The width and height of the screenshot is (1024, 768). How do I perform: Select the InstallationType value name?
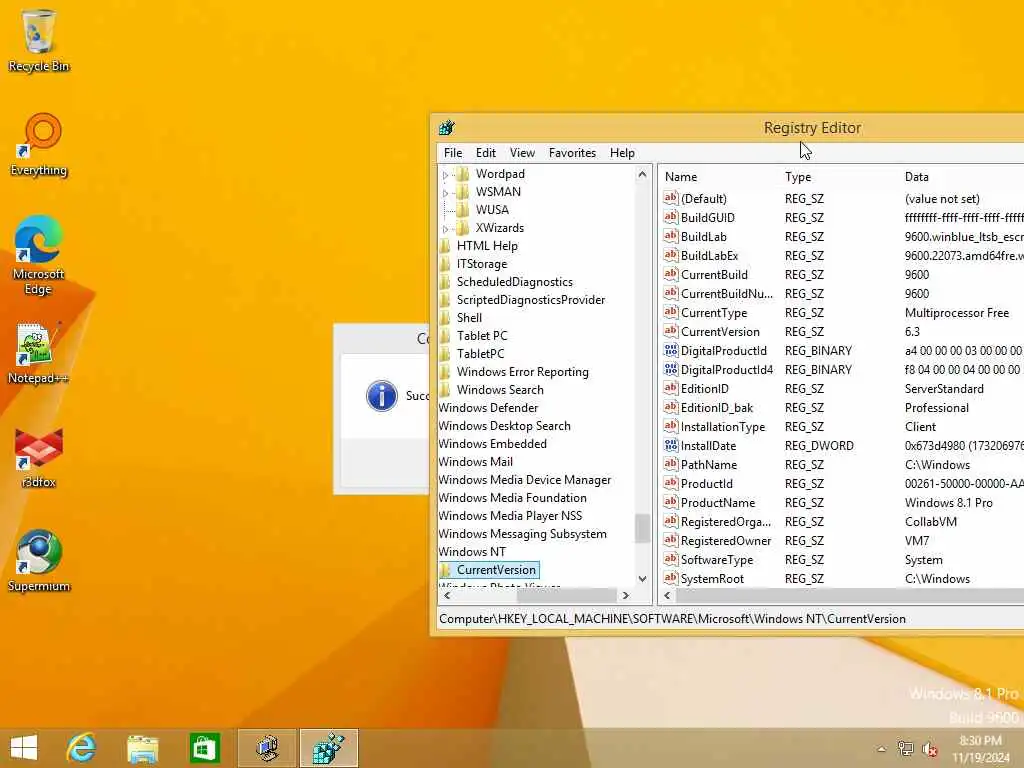pyautogui.click(x=722, y=427)
